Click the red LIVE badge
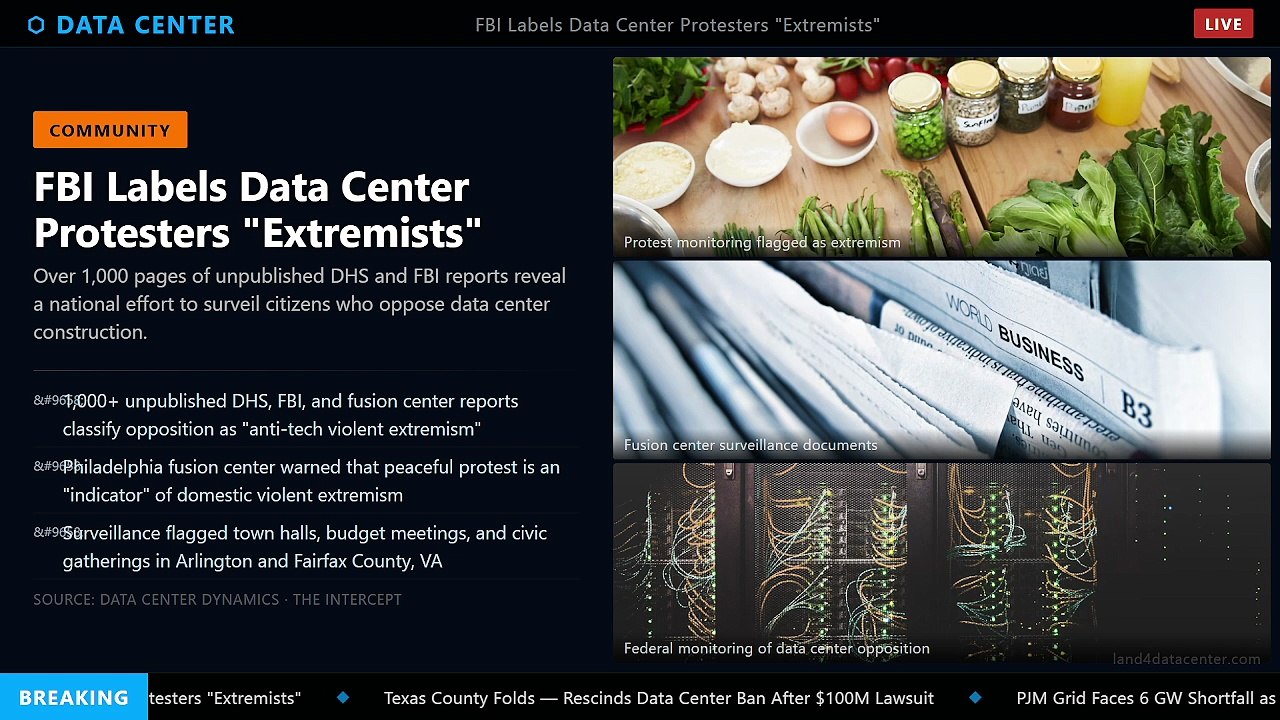 (1223, 24)
